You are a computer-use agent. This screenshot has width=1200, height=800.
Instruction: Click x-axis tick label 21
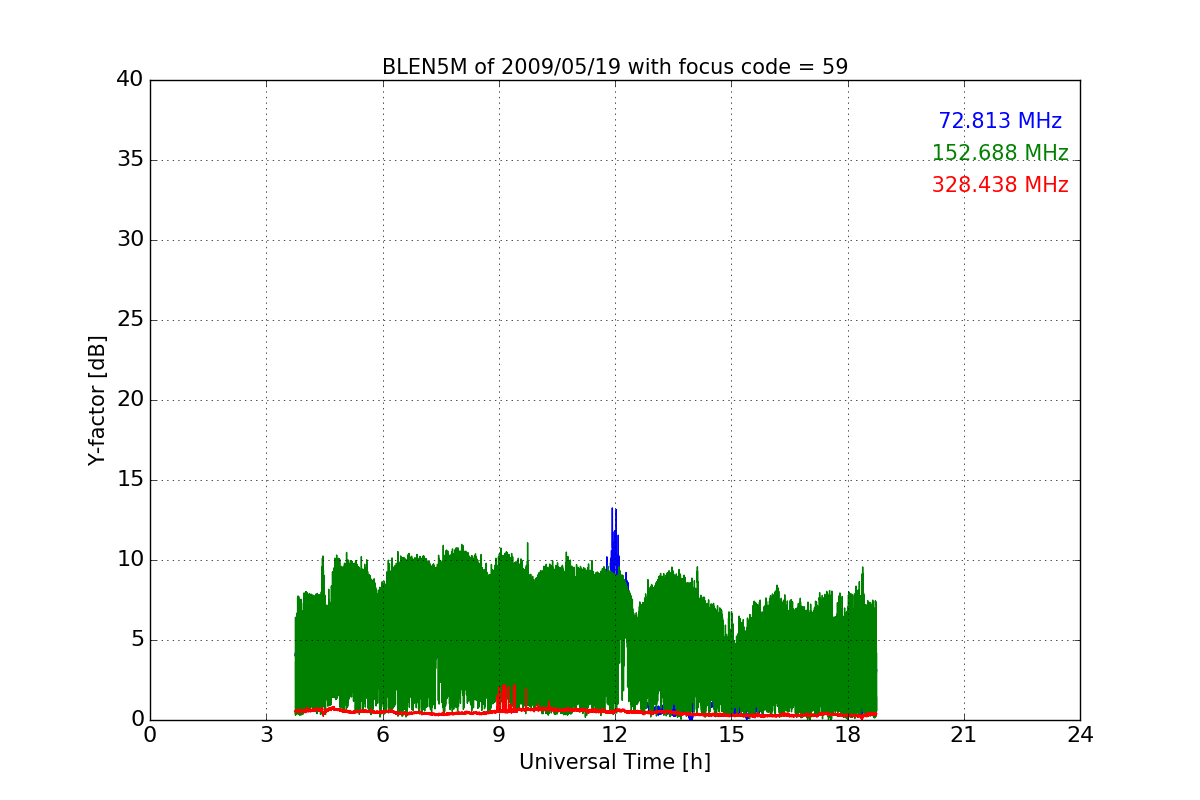tap(964, 735)
